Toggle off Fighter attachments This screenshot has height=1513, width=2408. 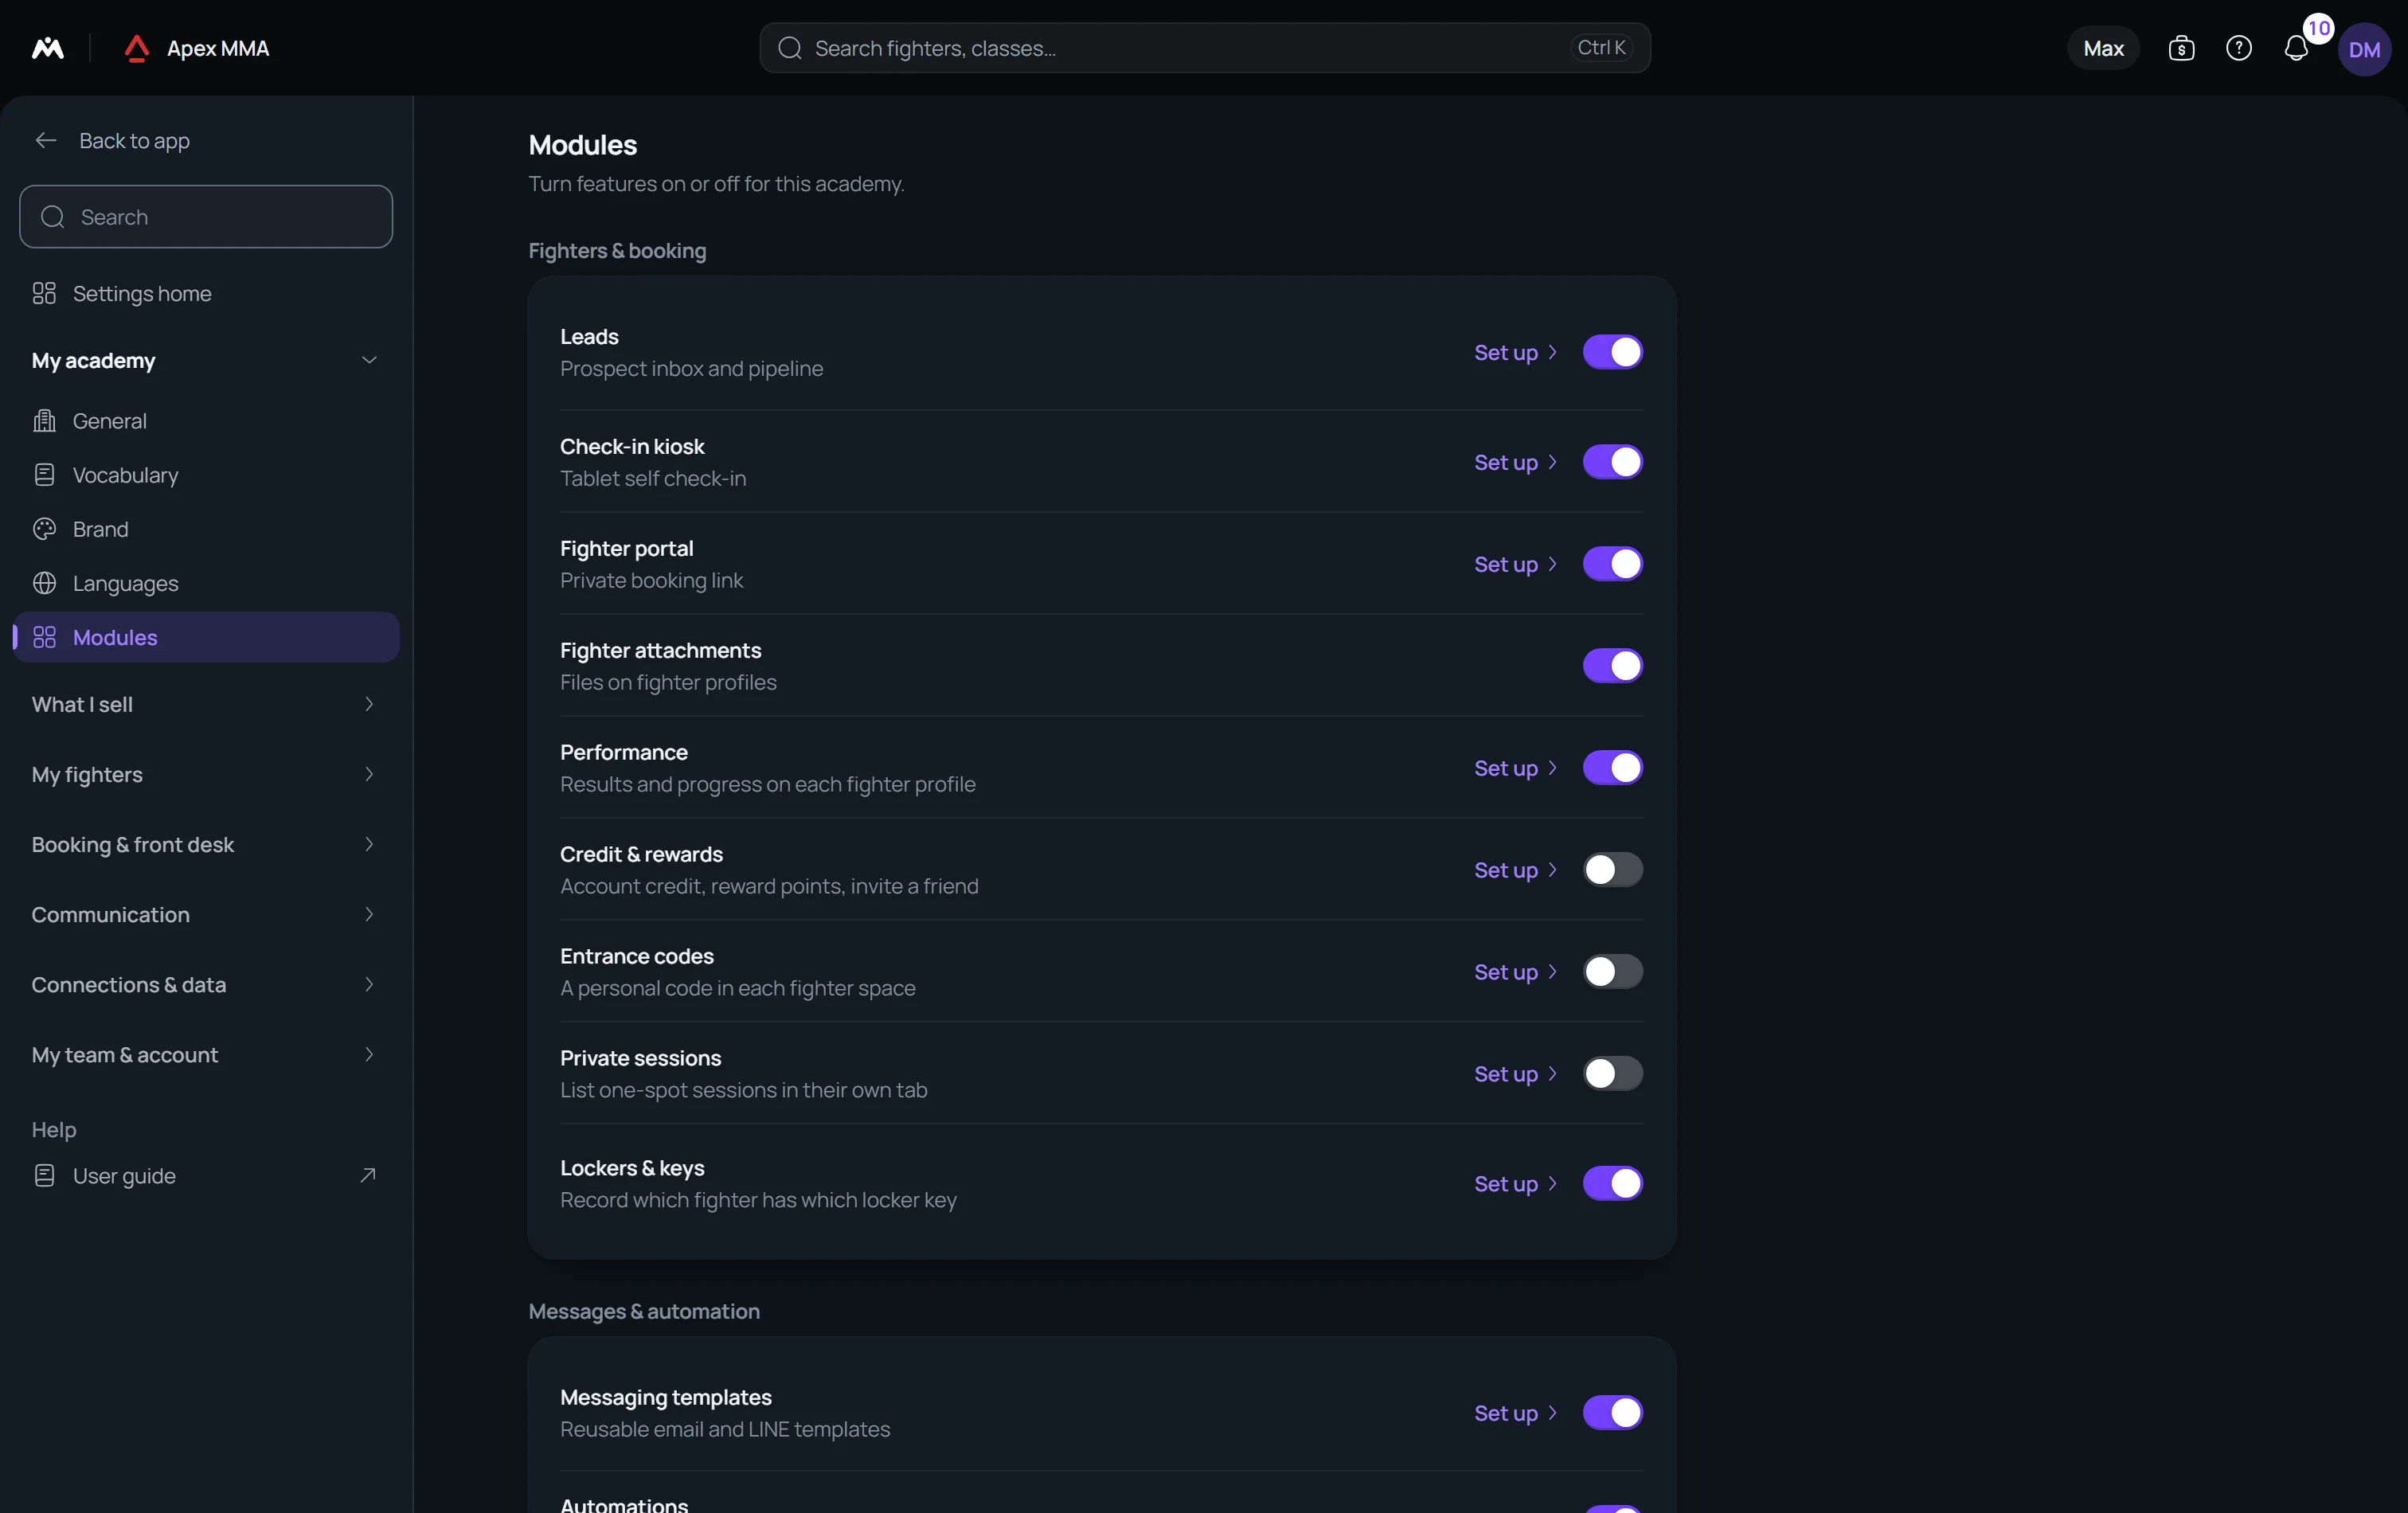point(1612,666)
